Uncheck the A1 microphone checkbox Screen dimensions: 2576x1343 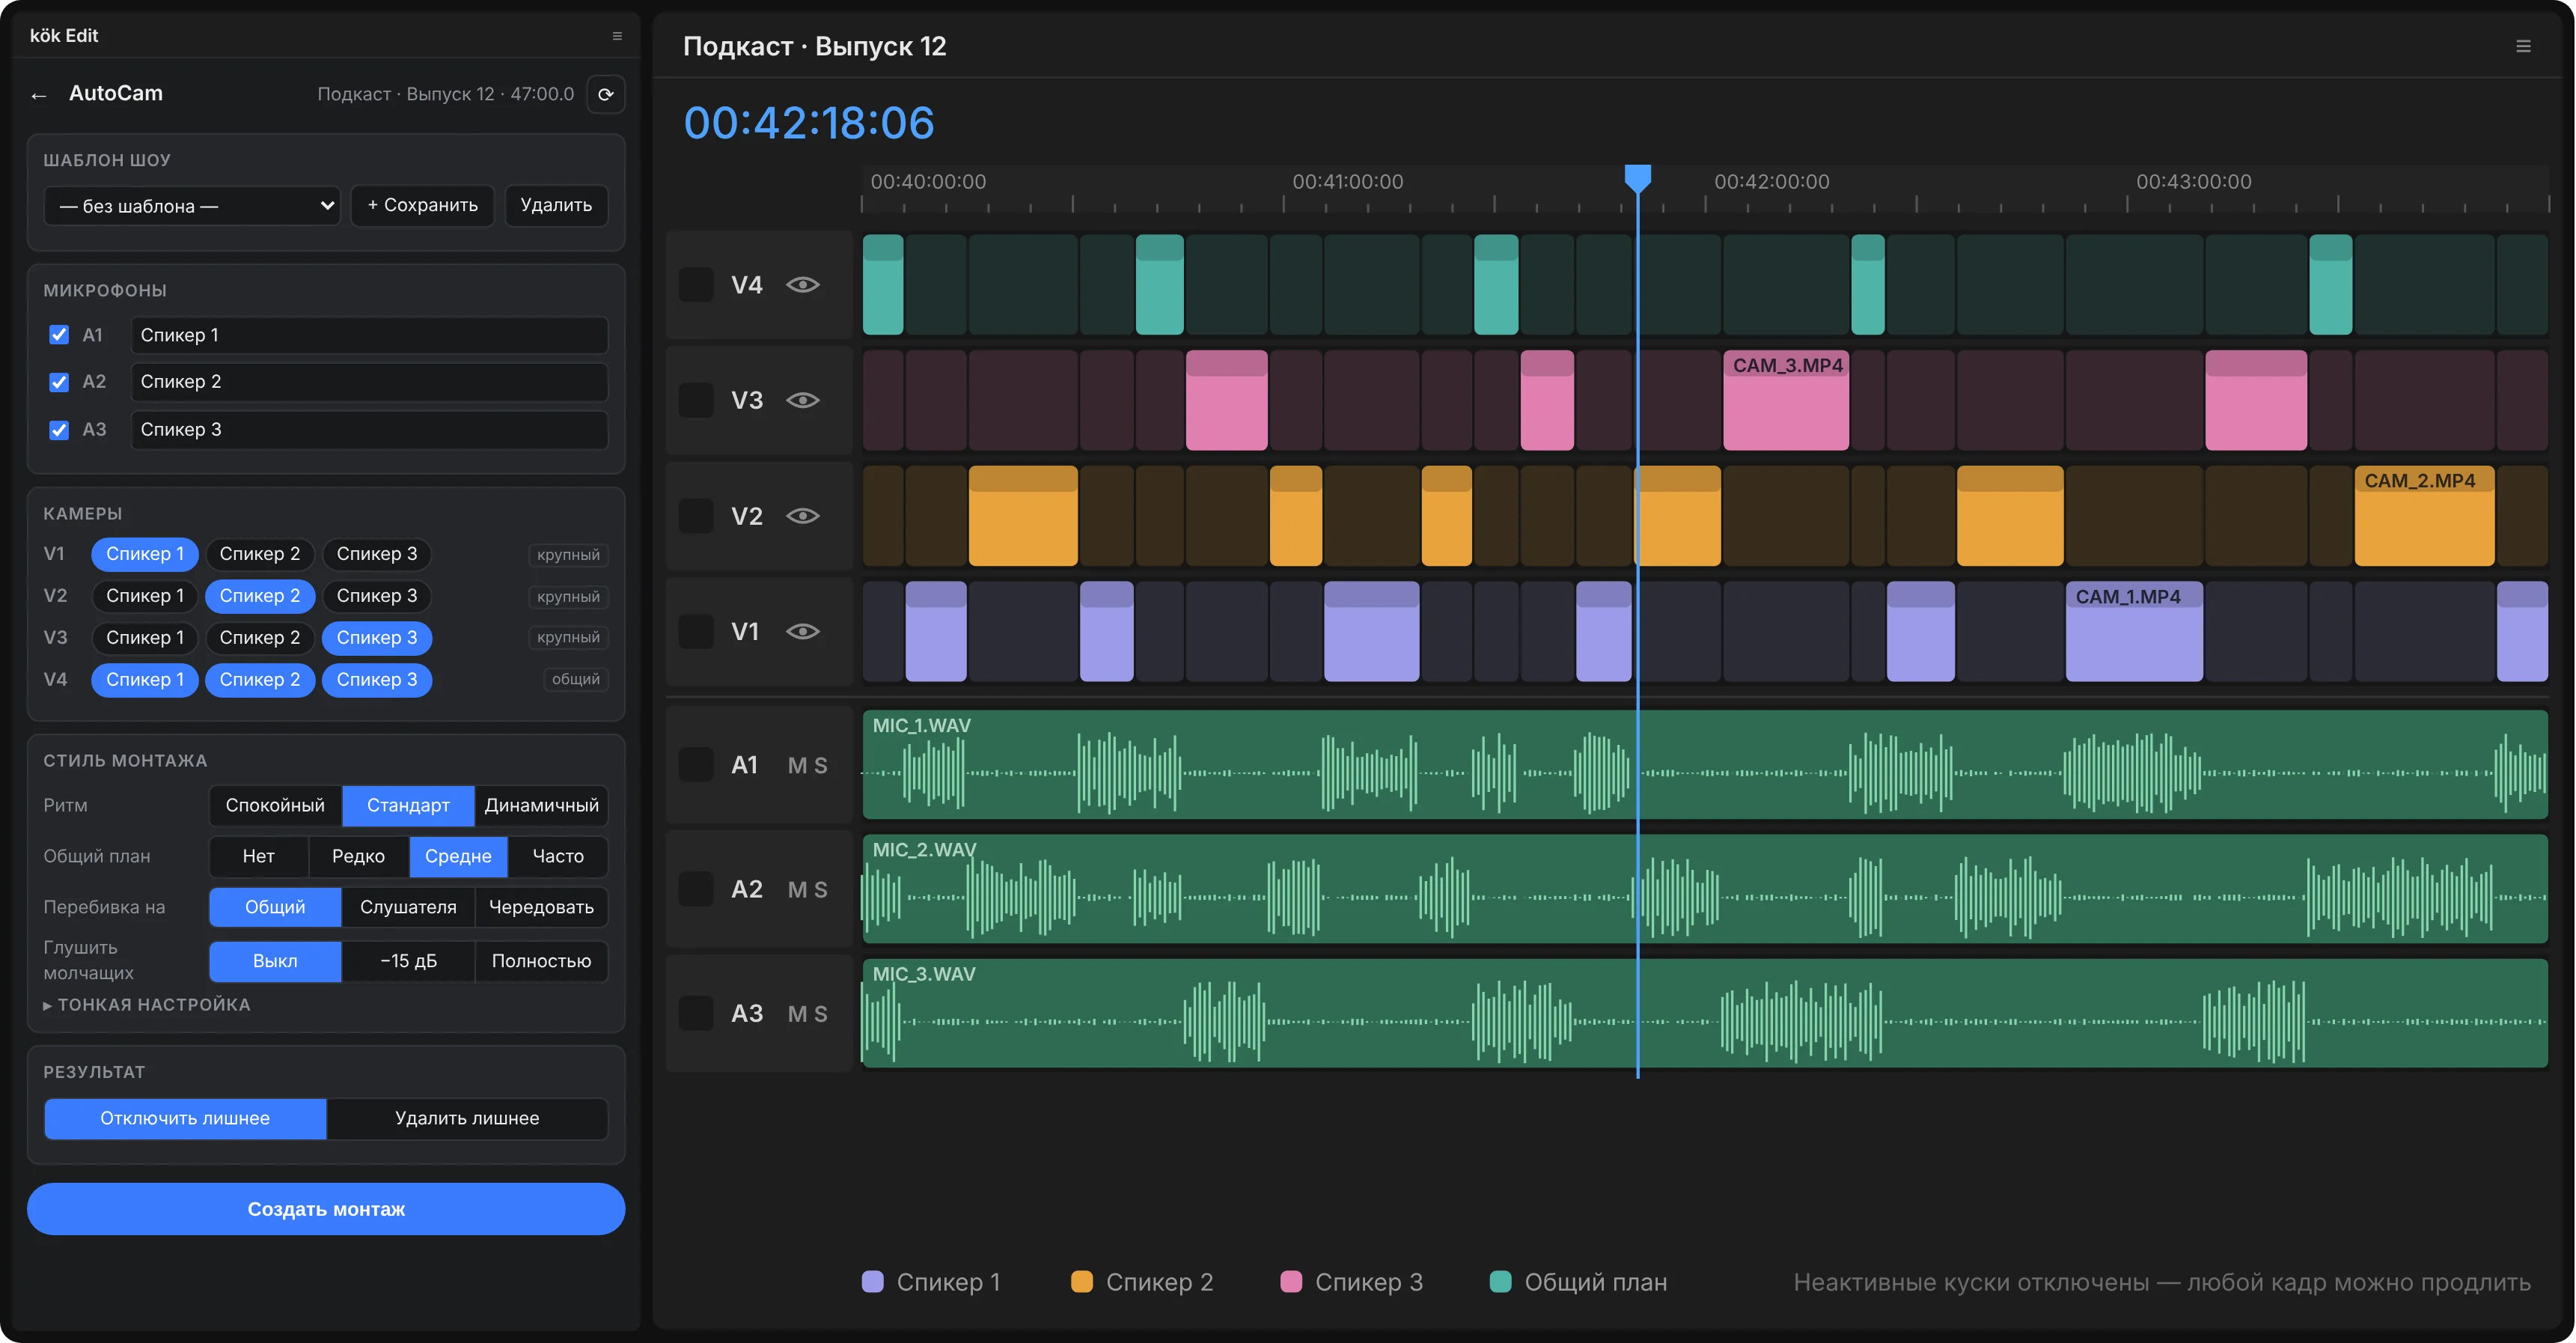[59, 335]
